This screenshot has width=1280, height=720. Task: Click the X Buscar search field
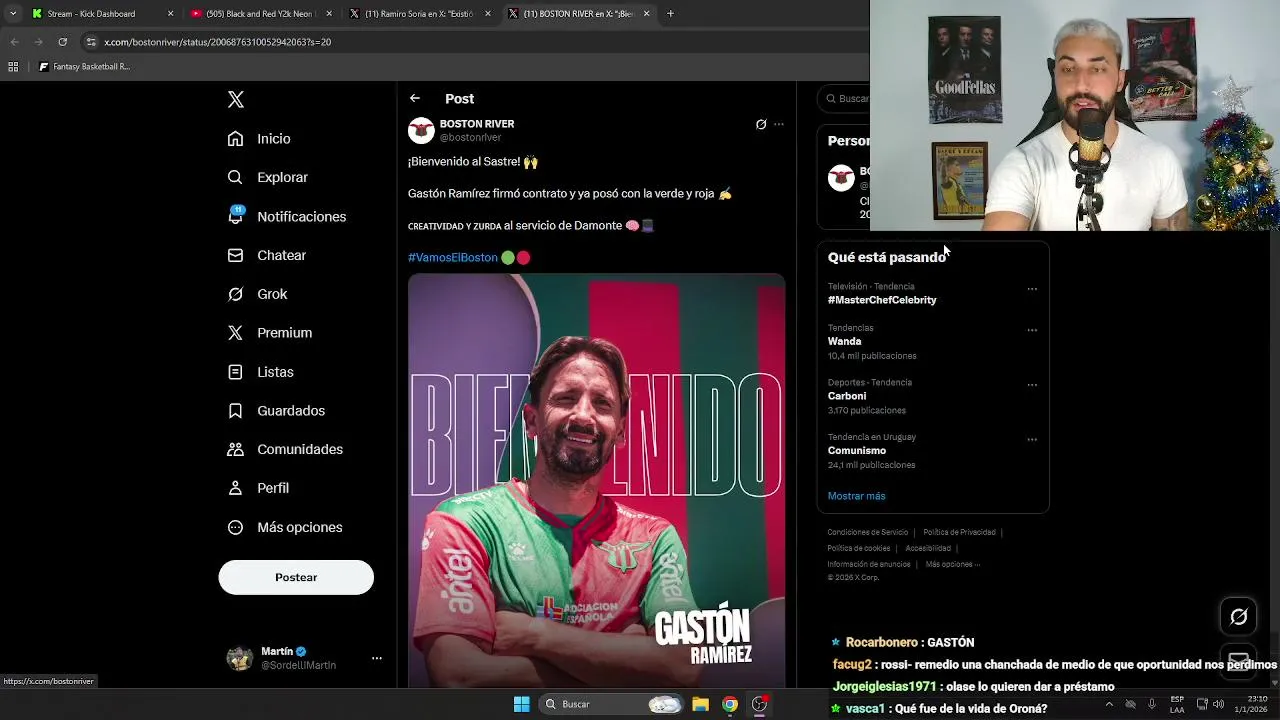click(843, 98)
